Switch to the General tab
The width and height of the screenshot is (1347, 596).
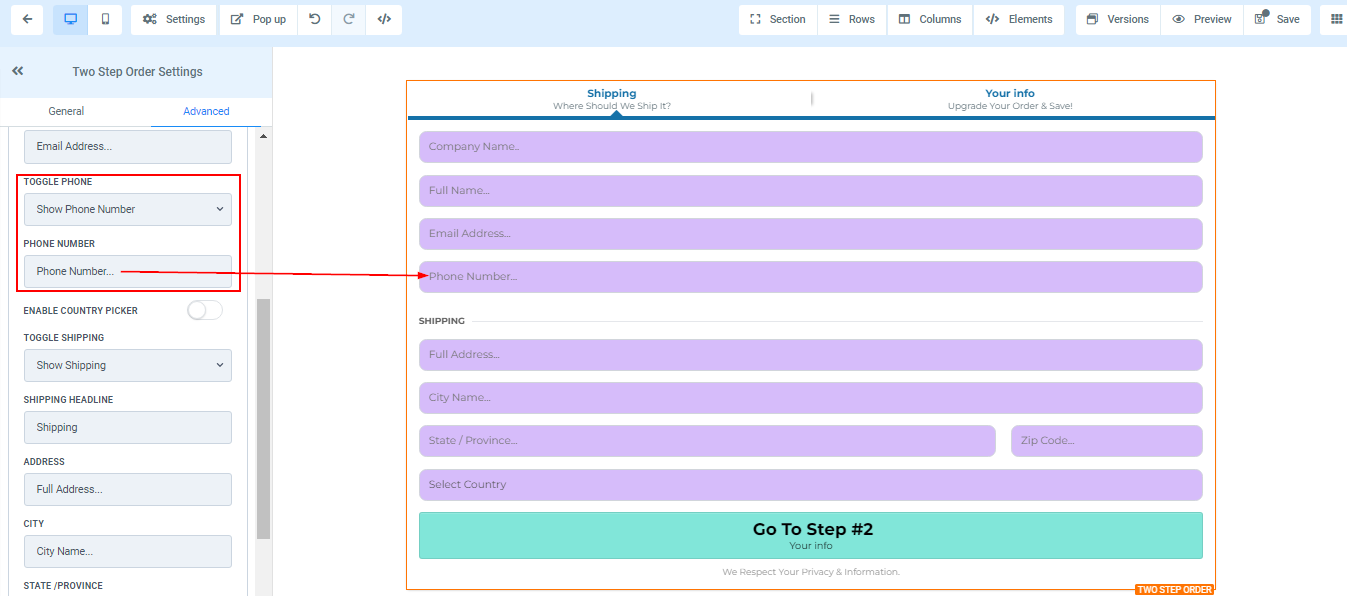[x=66, y=111]
